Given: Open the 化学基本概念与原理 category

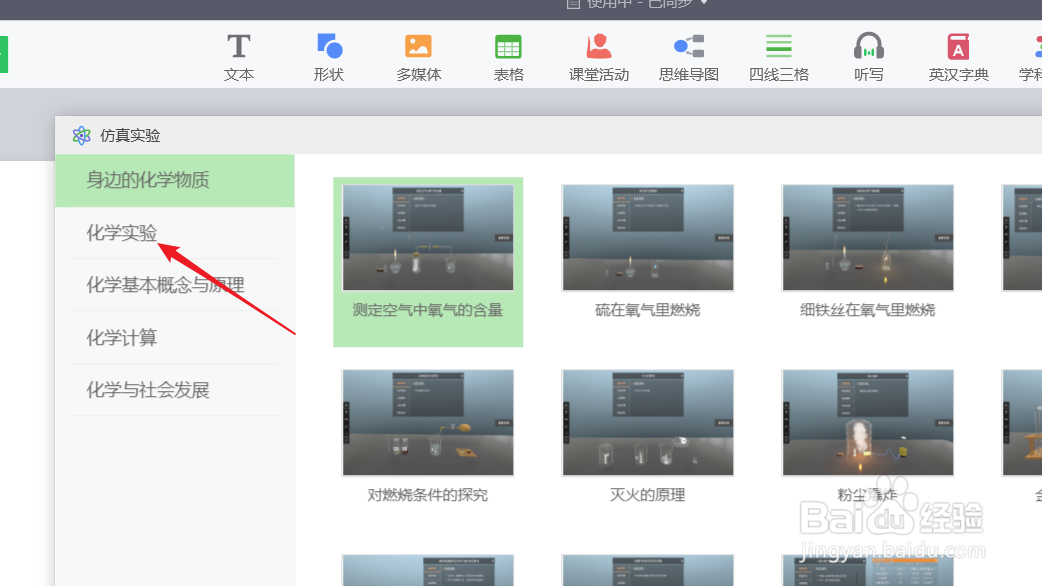Looking at the screenshot, I should click(175, 285).
